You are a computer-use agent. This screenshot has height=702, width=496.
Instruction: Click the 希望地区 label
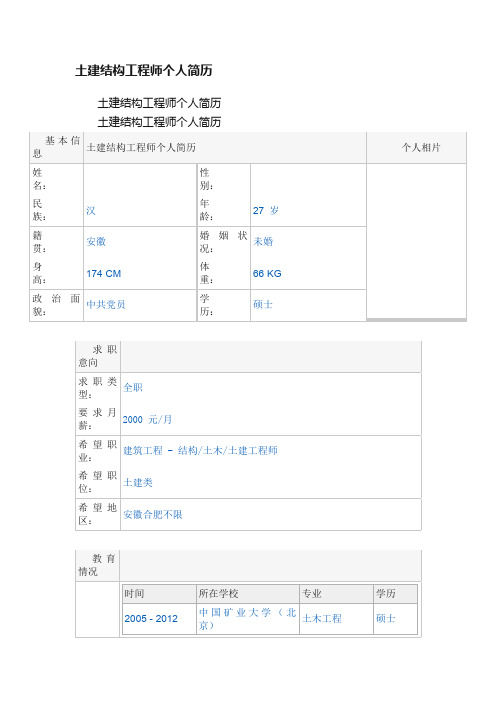click(98, 514)
